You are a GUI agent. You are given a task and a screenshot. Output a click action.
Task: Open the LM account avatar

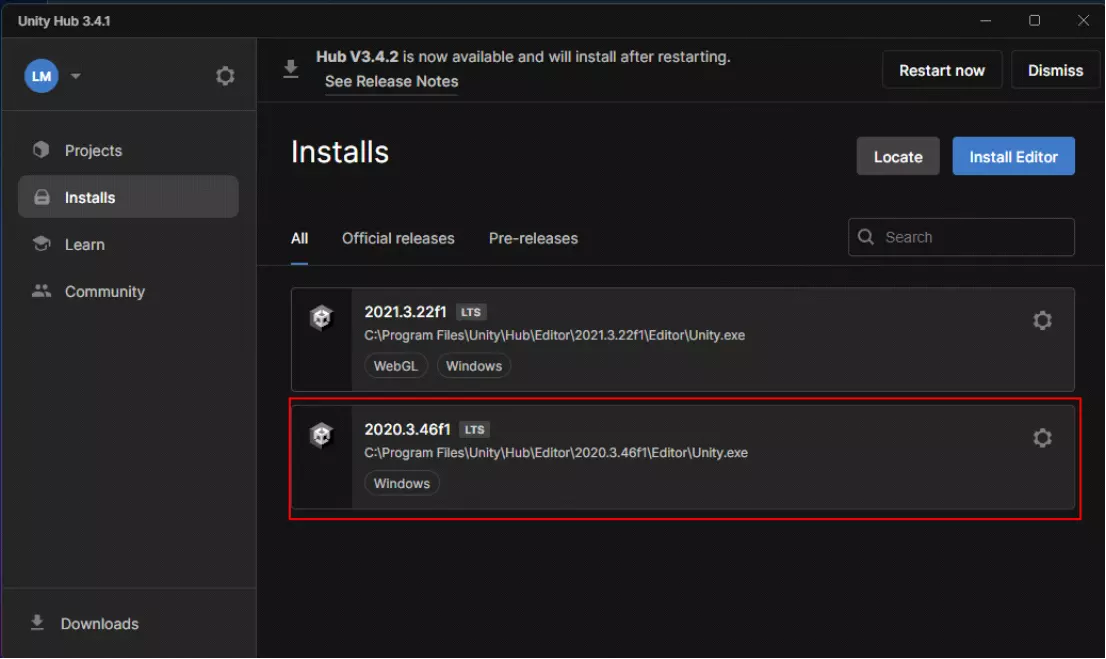coord(41,75)
